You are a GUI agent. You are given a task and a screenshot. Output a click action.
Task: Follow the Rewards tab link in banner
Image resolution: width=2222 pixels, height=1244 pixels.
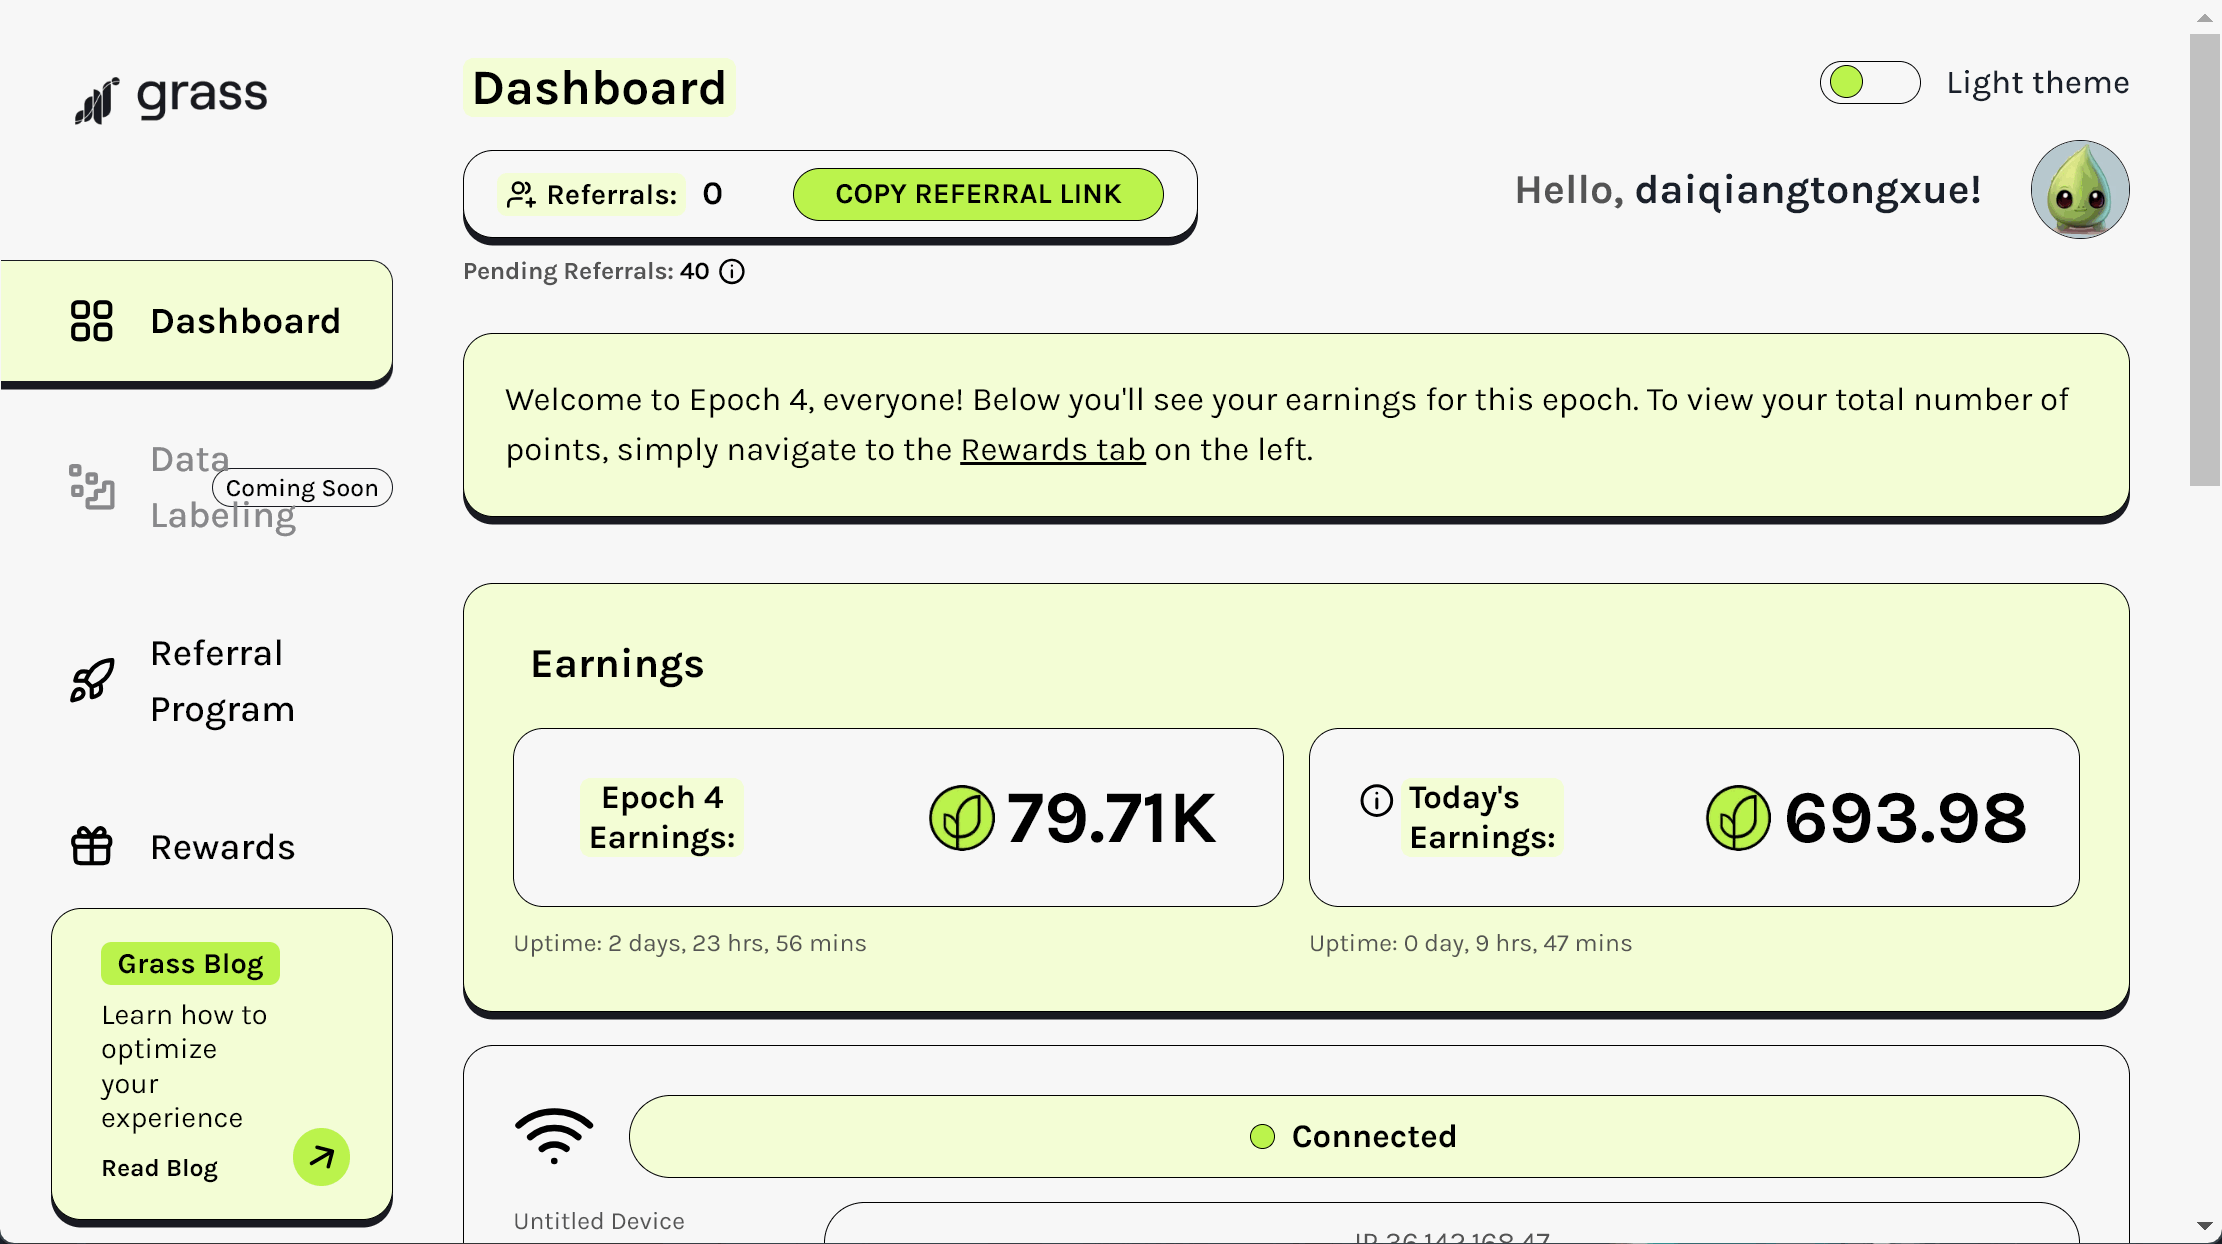(1052, 450)
